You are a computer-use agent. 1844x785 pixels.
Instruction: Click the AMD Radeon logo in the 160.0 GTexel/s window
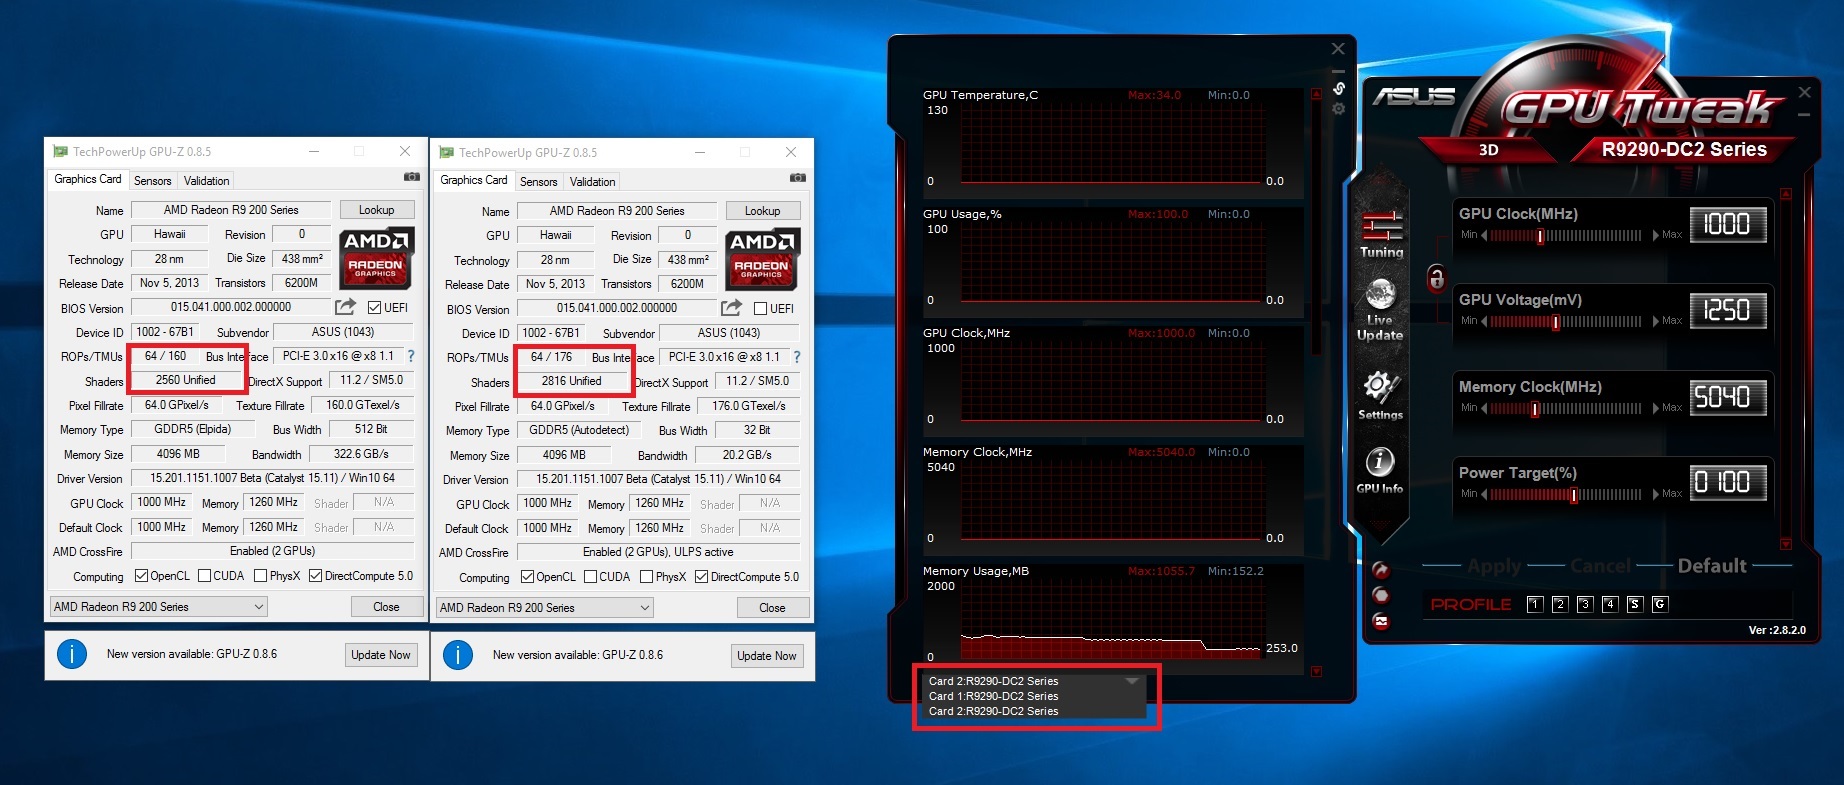(376, 258)
